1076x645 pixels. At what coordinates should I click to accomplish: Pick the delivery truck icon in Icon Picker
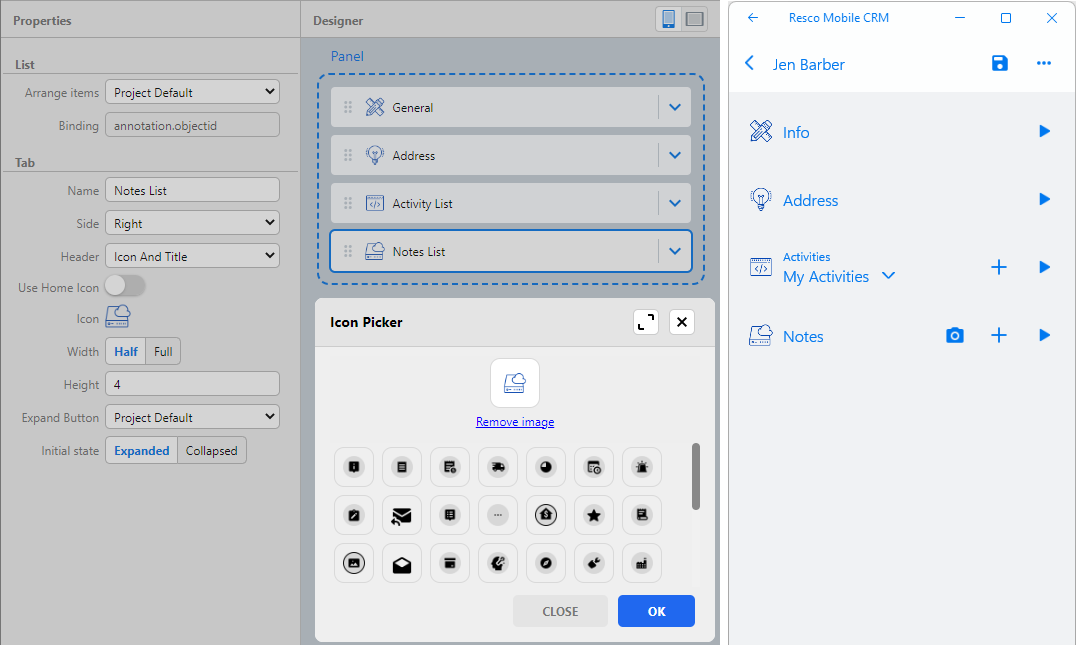tap(498, 467)
